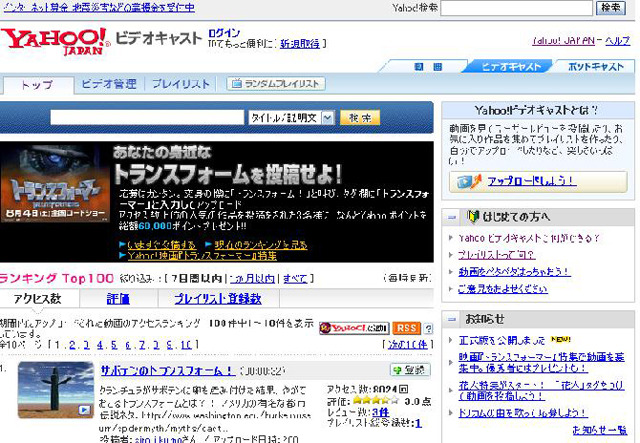Open Yahoo!ビデオキャストで何ができる link
Screen dimensions: 640x443
[x=529, y=238]
